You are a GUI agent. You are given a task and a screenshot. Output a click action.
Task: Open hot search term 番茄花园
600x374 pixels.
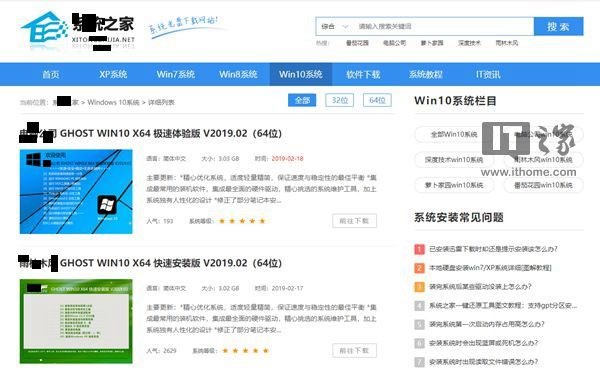357,43
